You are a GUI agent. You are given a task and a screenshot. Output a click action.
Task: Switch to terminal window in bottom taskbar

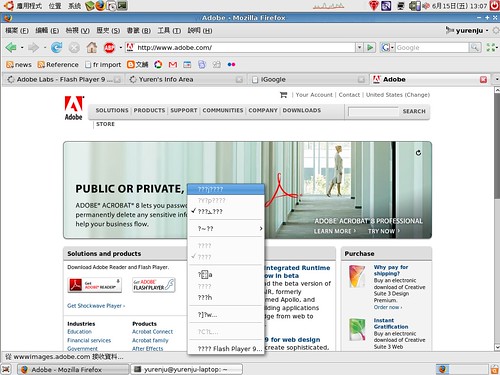pos(186,369)
